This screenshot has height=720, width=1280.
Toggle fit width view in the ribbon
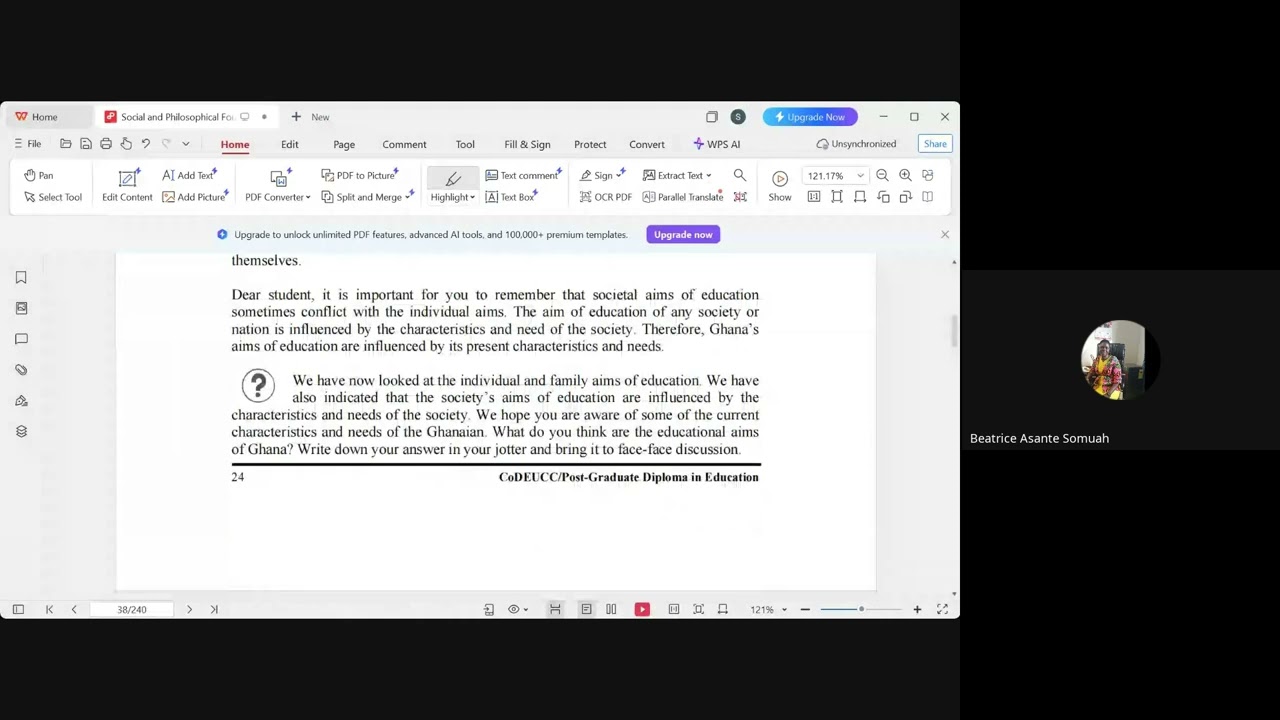pyautogui.click(x=860, y=197)
